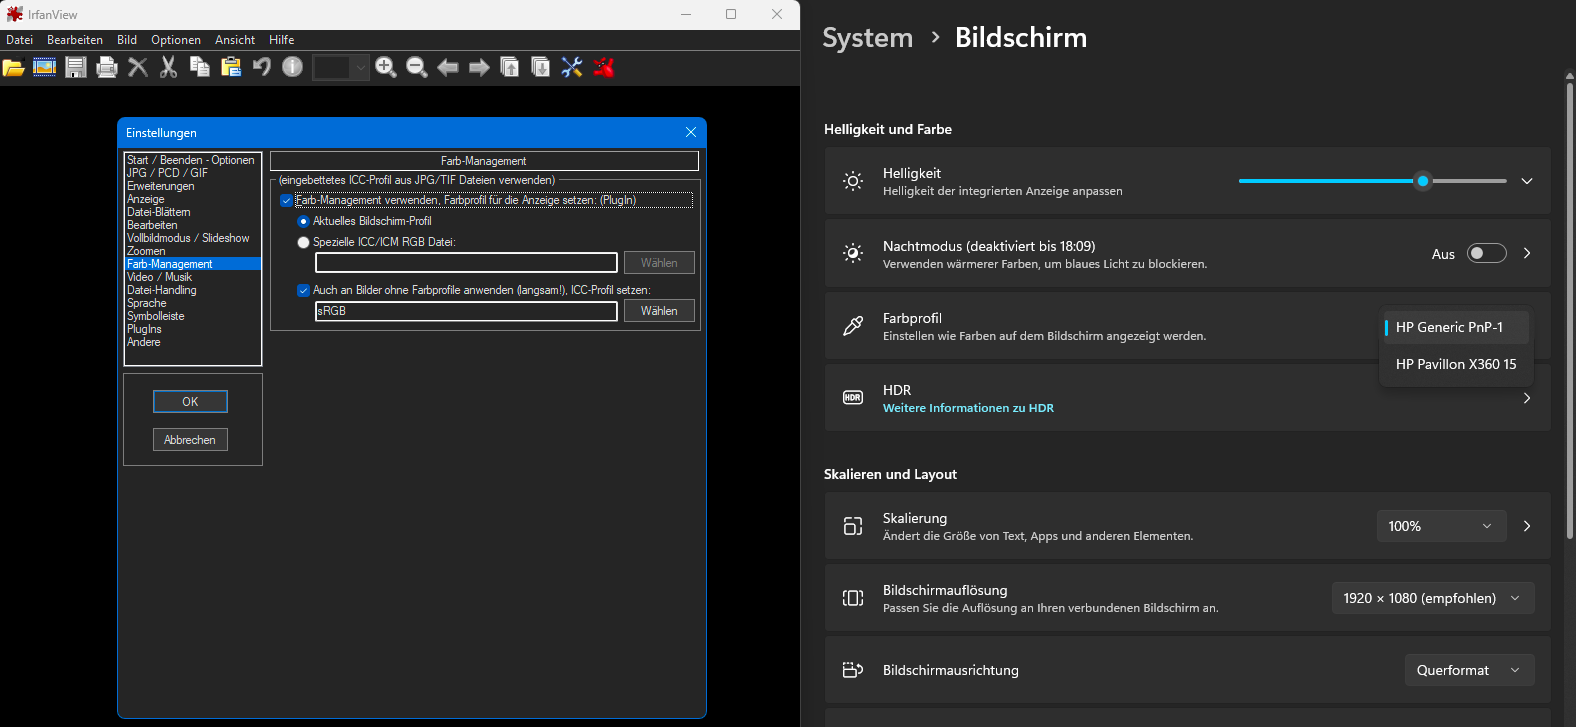Image resolution: width=1576 pixels, height=727 pixels.
Task: Click the next page icon
Action: click(x=541, y=67)
